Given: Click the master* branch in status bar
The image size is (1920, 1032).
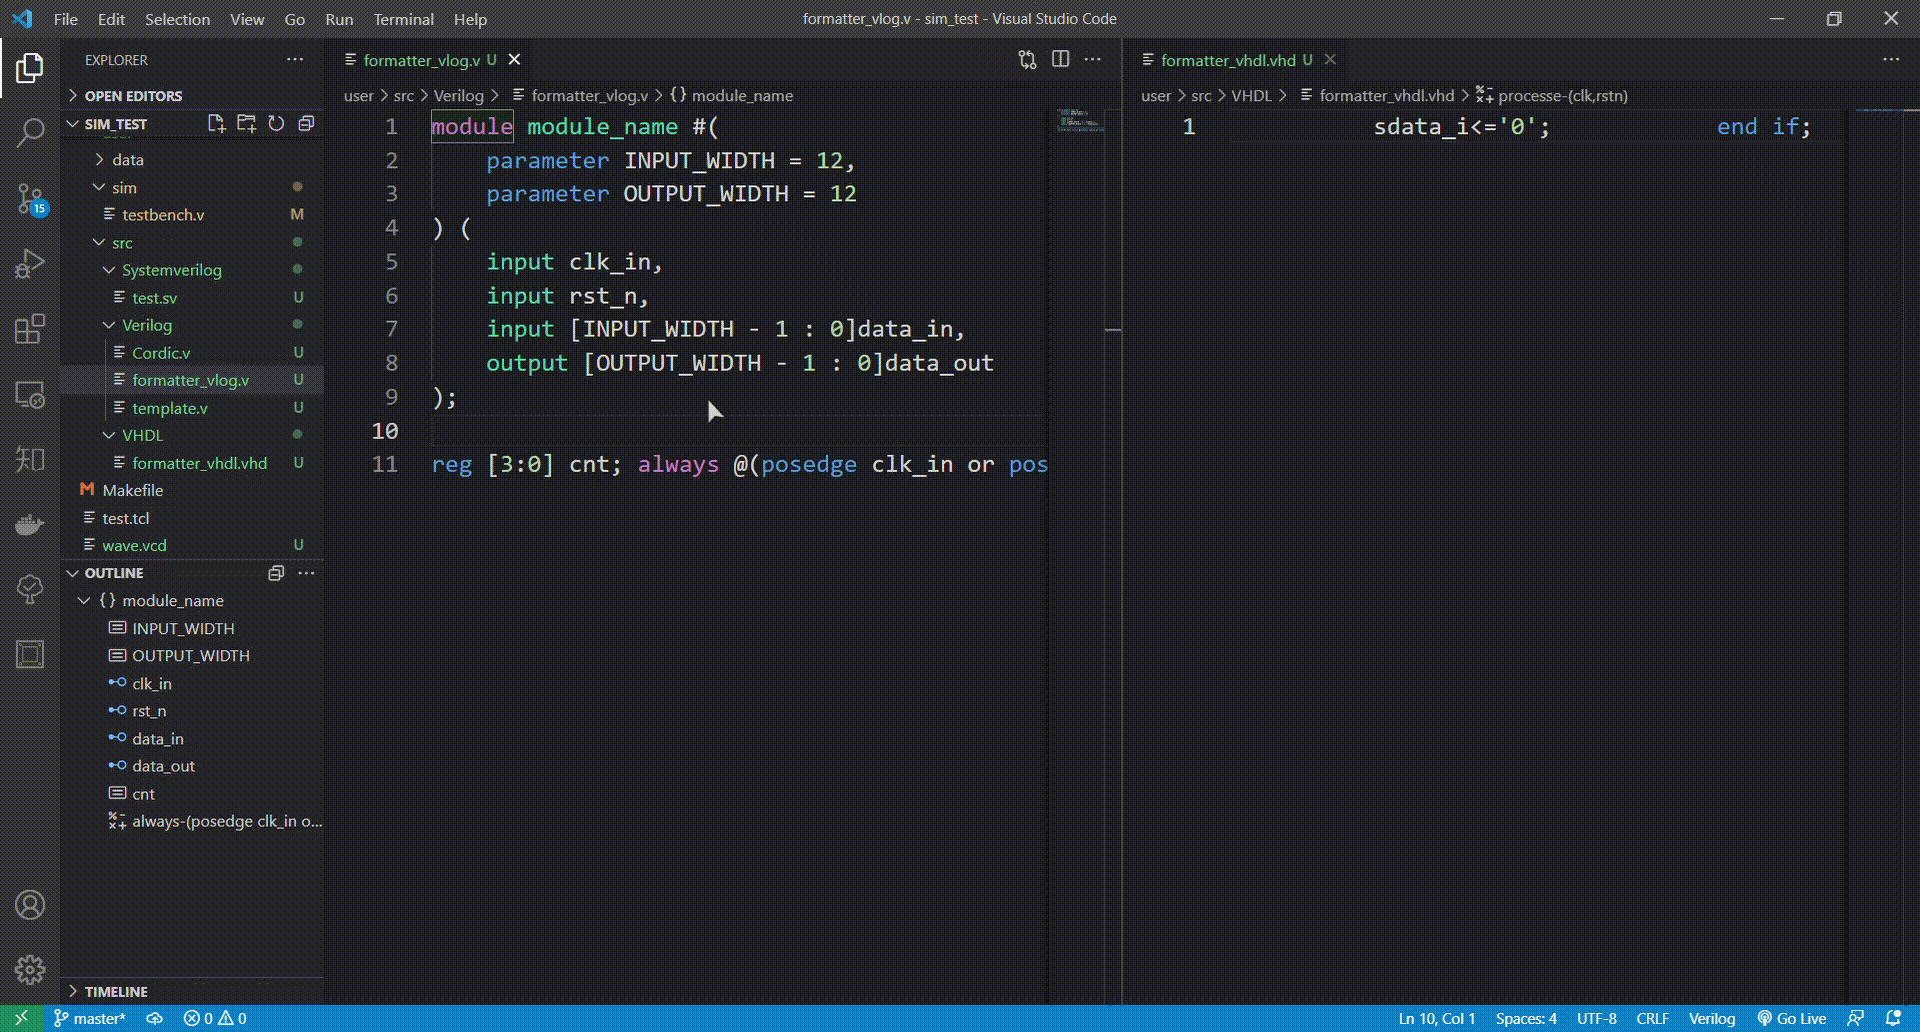Looking at the screenshot, I should (x=90, y=1018).
